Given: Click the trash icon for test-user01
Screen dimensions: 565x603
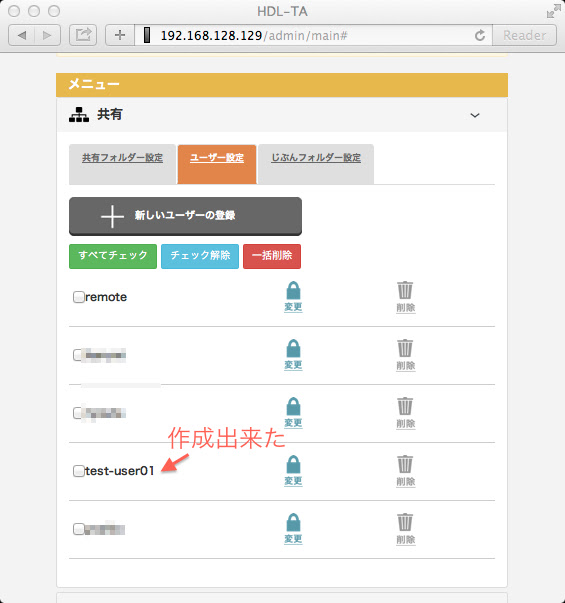Looking at the screenshot, I should pyautogui.click(x=405, y=464).
